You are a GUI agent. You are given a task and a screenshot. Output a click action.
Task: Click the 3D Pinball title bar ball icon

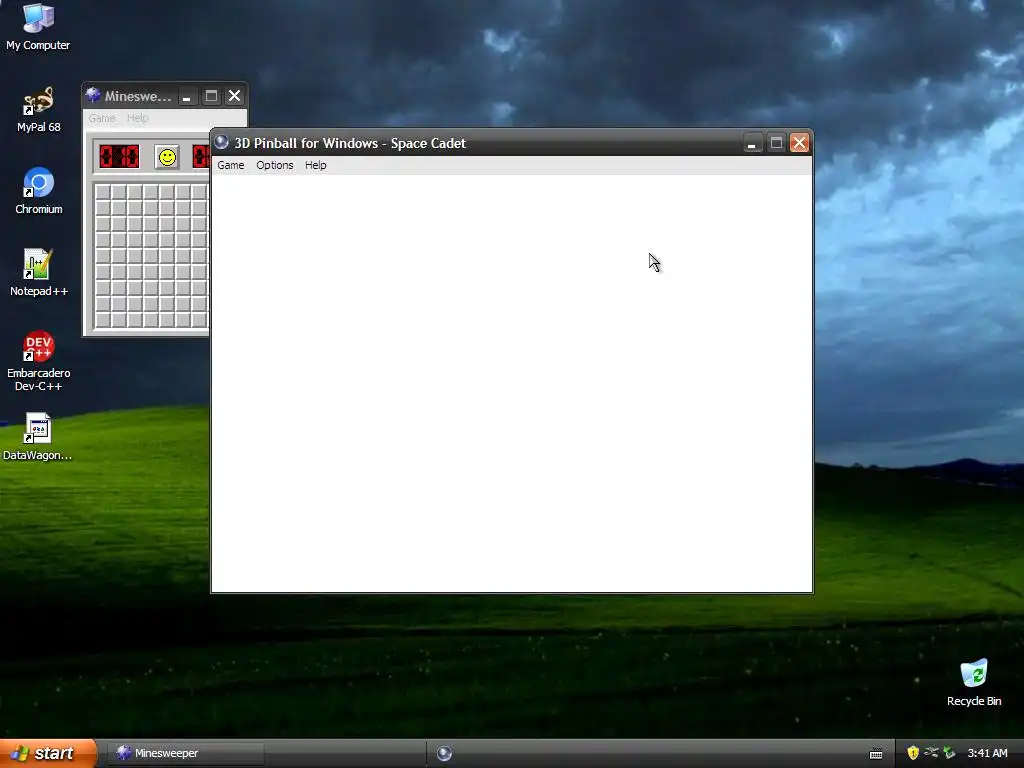(221, 142)
